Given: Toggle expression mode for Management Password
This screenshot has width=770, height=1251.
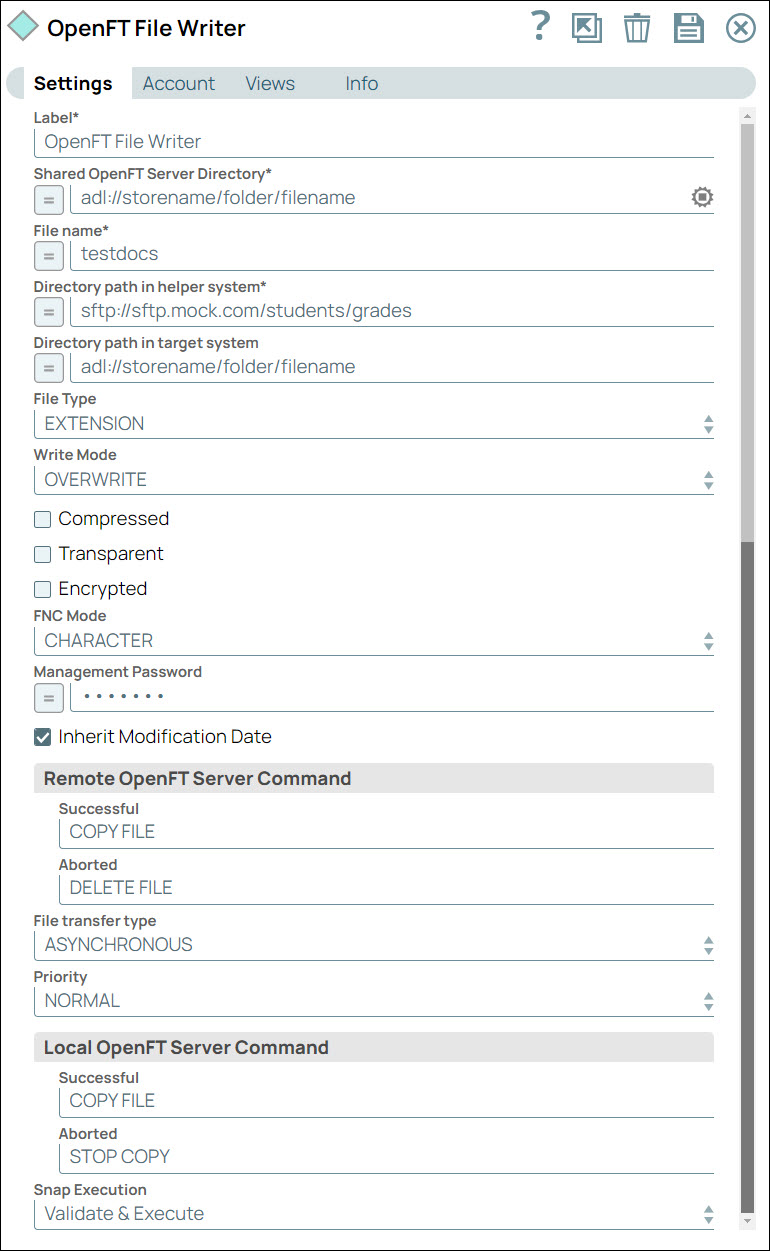Looking at the screenshot, I should click(49, 697).
